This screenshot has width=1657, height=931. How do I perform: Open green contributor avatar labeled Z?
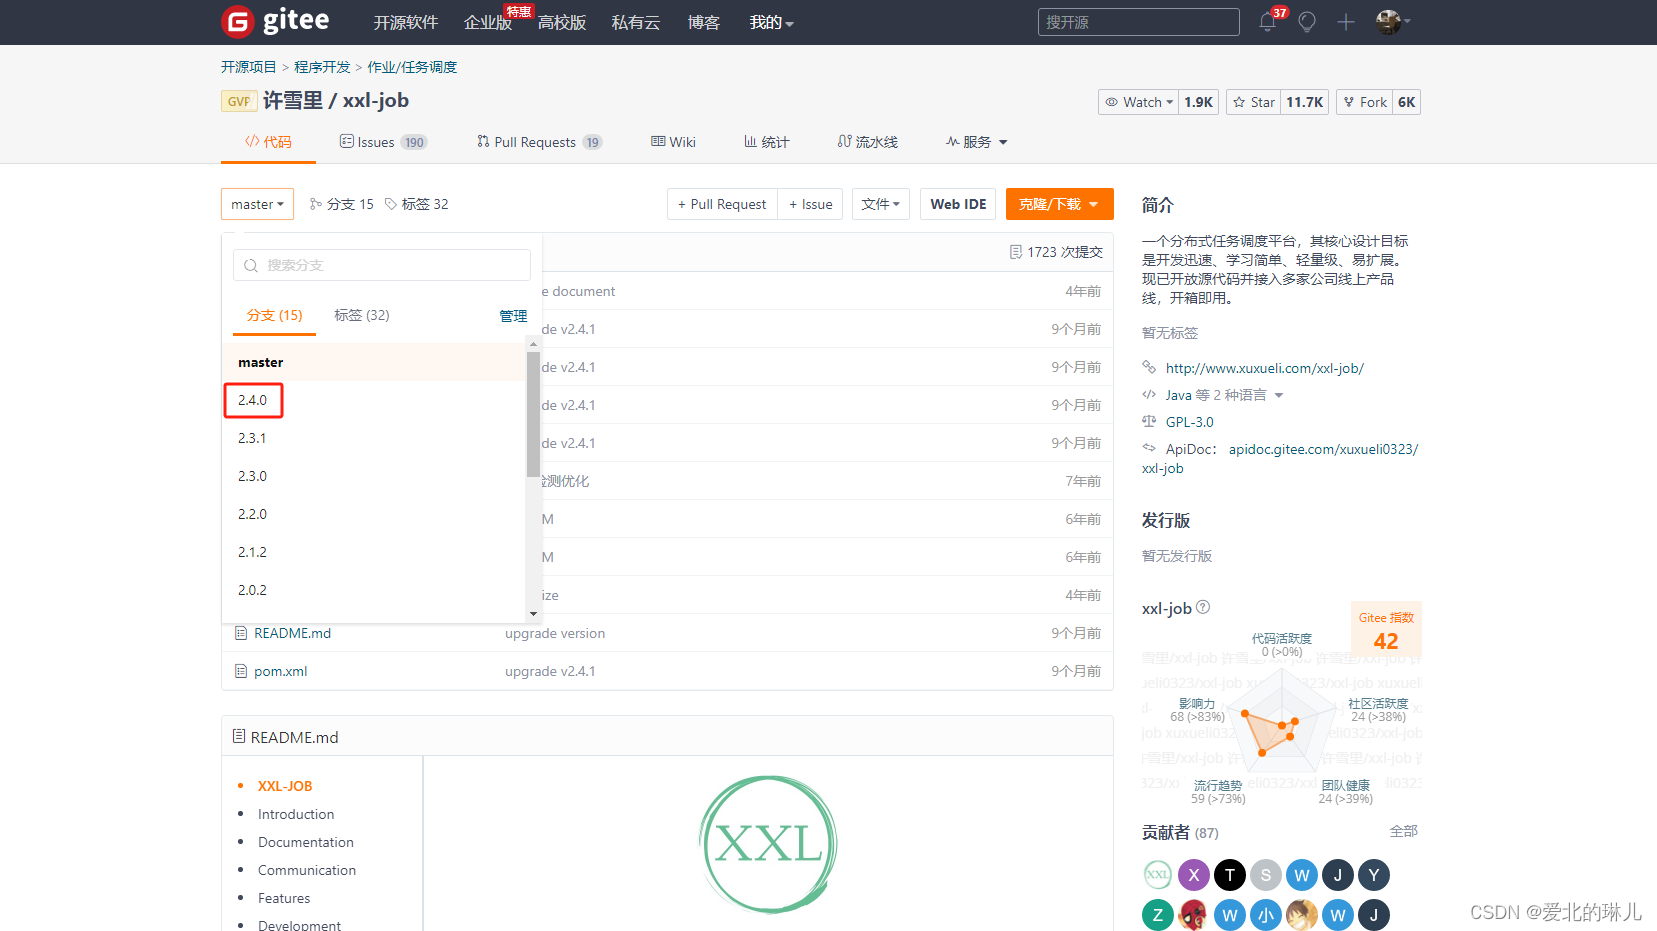point(1157,914)
